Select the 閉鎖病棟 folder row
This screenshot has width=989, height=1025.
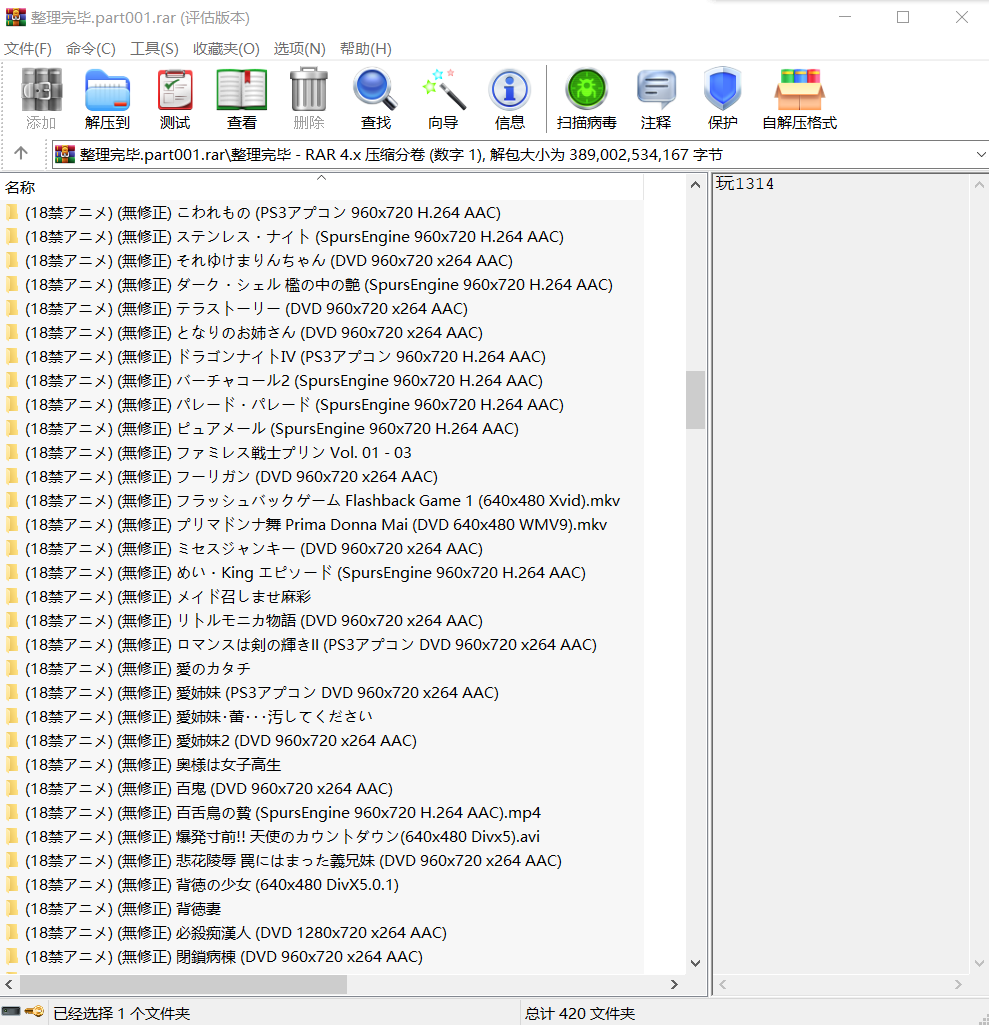pyautogui.click(x=322, y=957)
